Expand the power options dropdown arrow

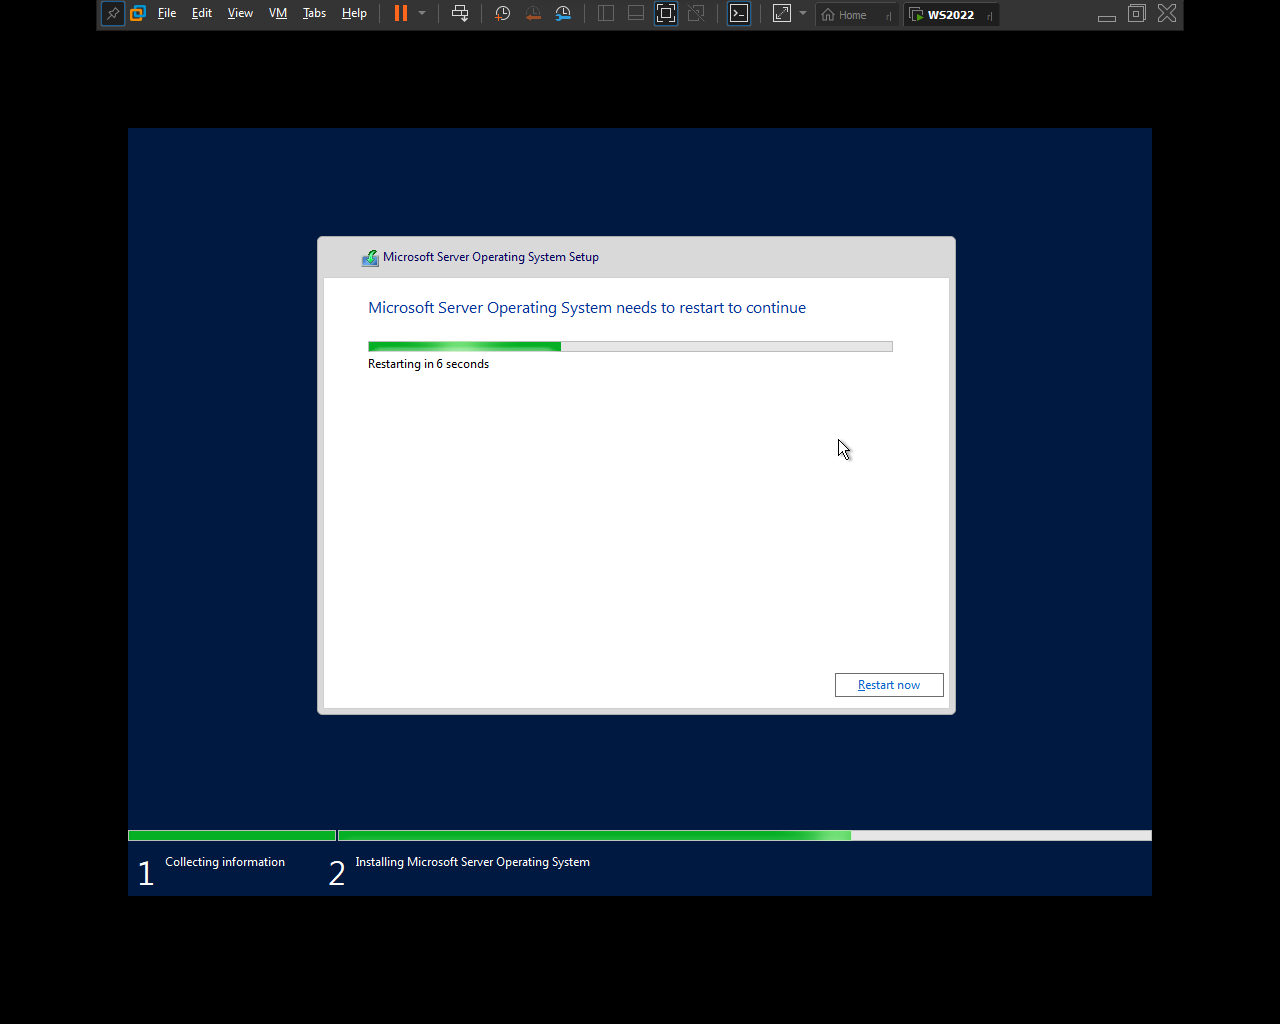click(422, 14)
